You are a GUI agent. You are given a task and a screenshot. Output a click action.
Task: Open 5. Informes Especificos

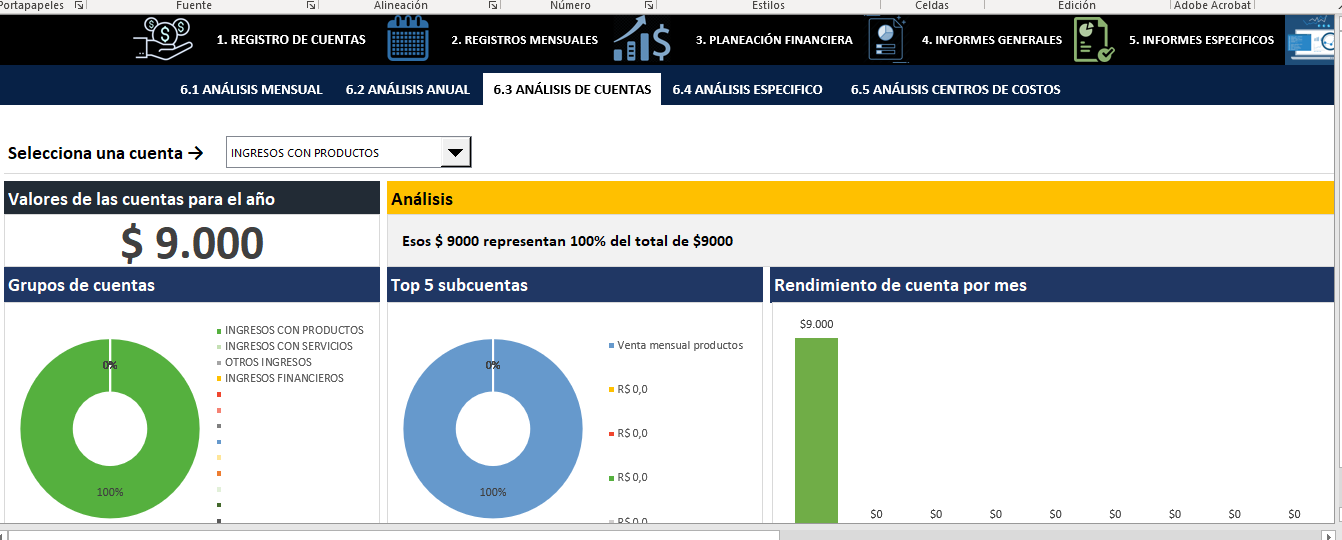[x=1201, y=40]
